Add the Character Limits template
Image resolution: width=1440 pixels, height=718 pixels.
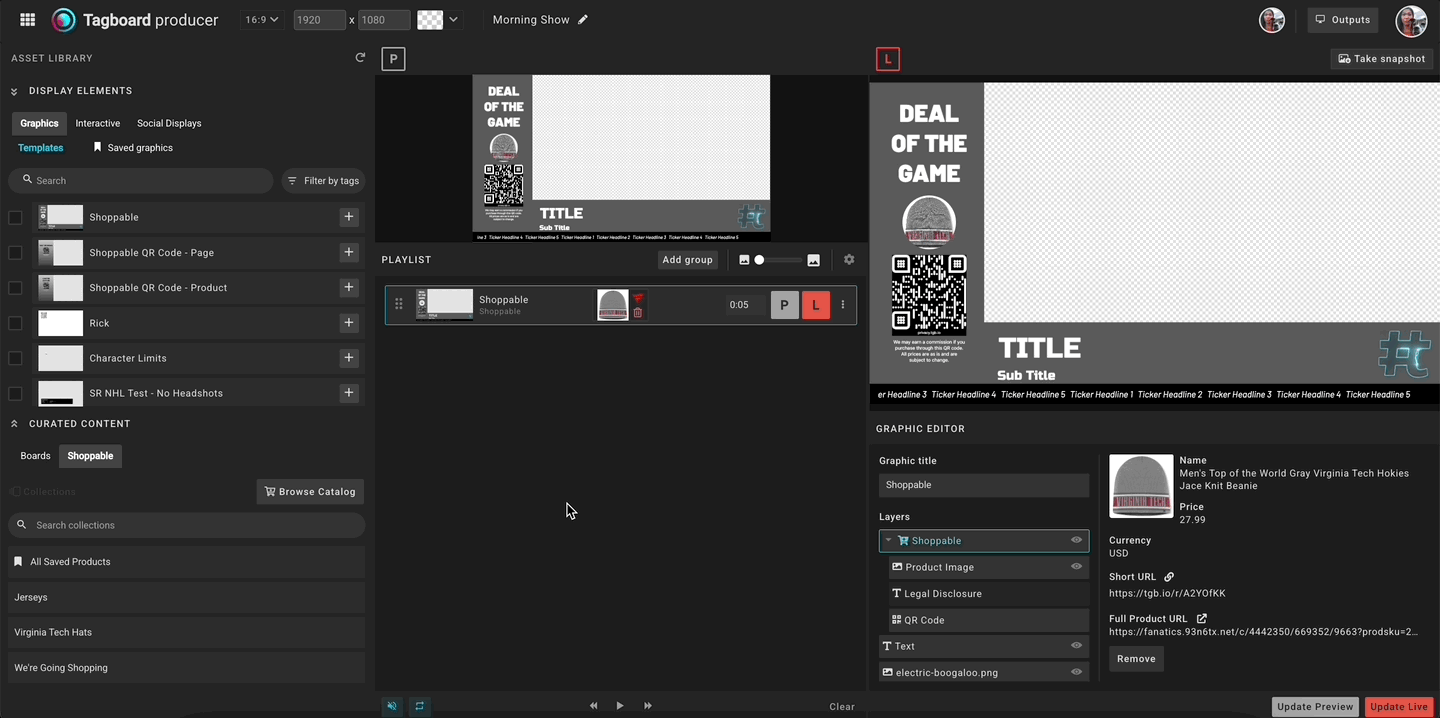pyautogui.click(x=348, y=358)
